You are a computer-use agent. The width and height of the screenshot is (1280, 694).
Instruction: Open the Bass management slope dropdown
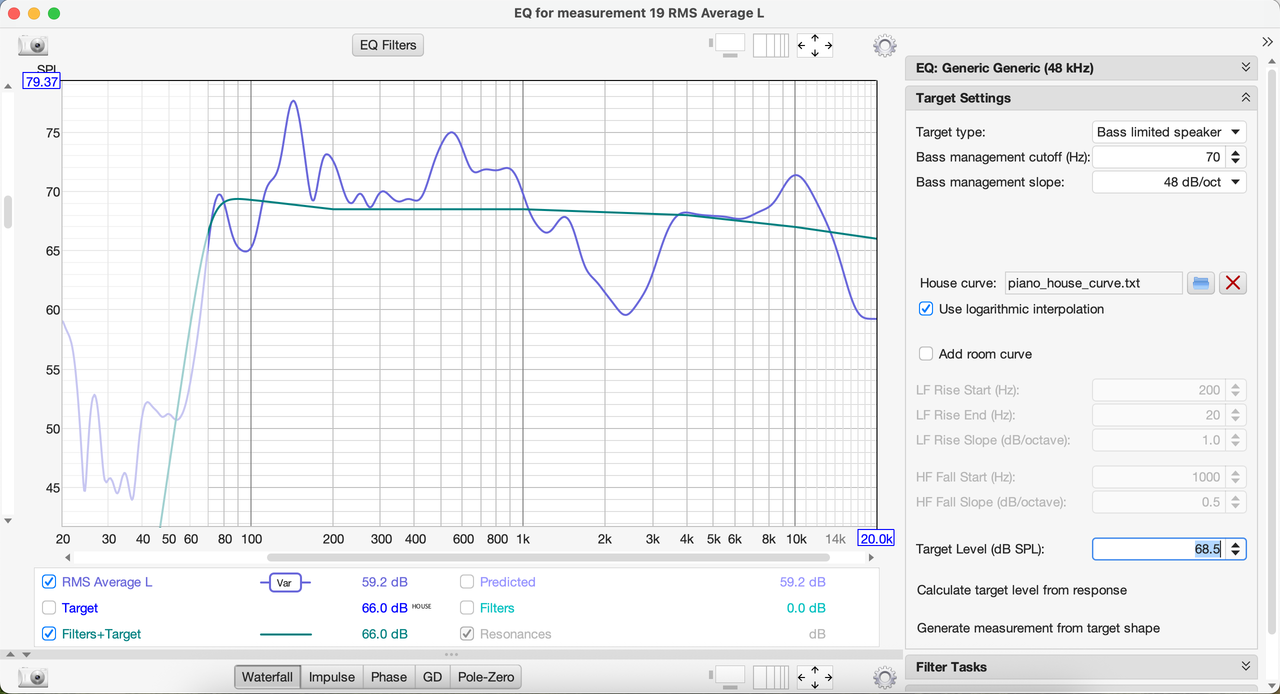pyautogui.click(x=1169, y=182)
